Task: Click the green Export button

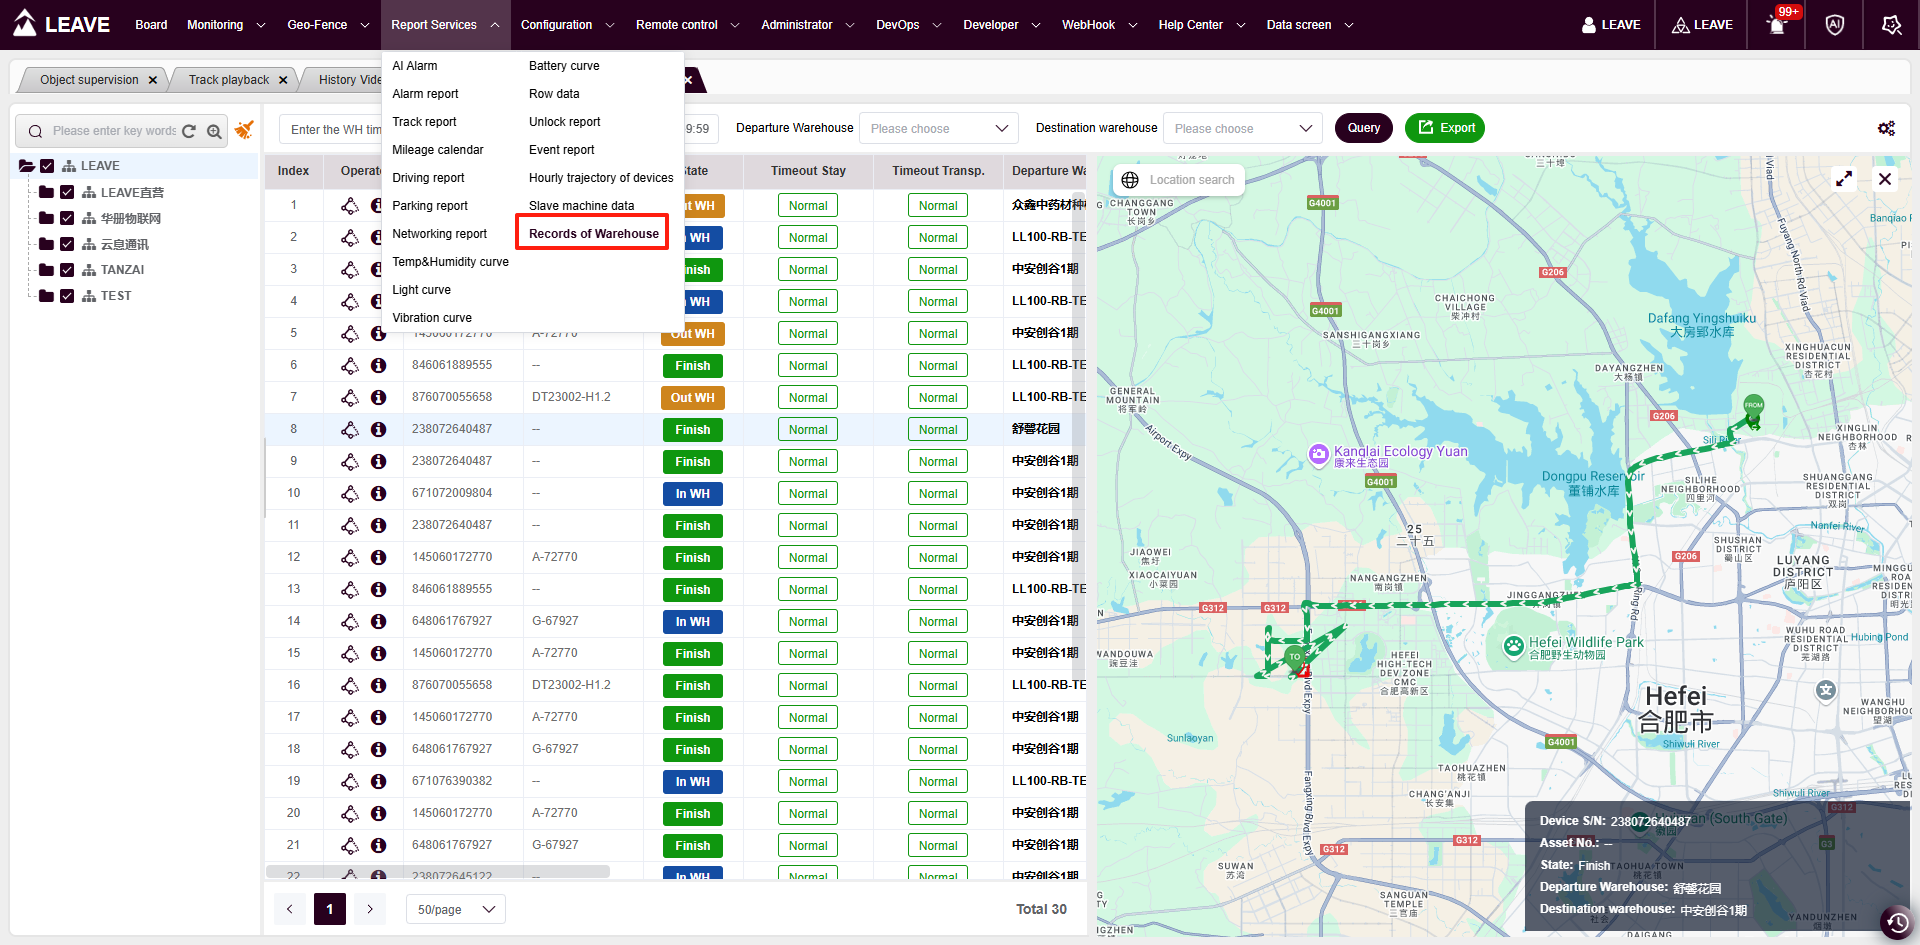Action: (1444, 128)
